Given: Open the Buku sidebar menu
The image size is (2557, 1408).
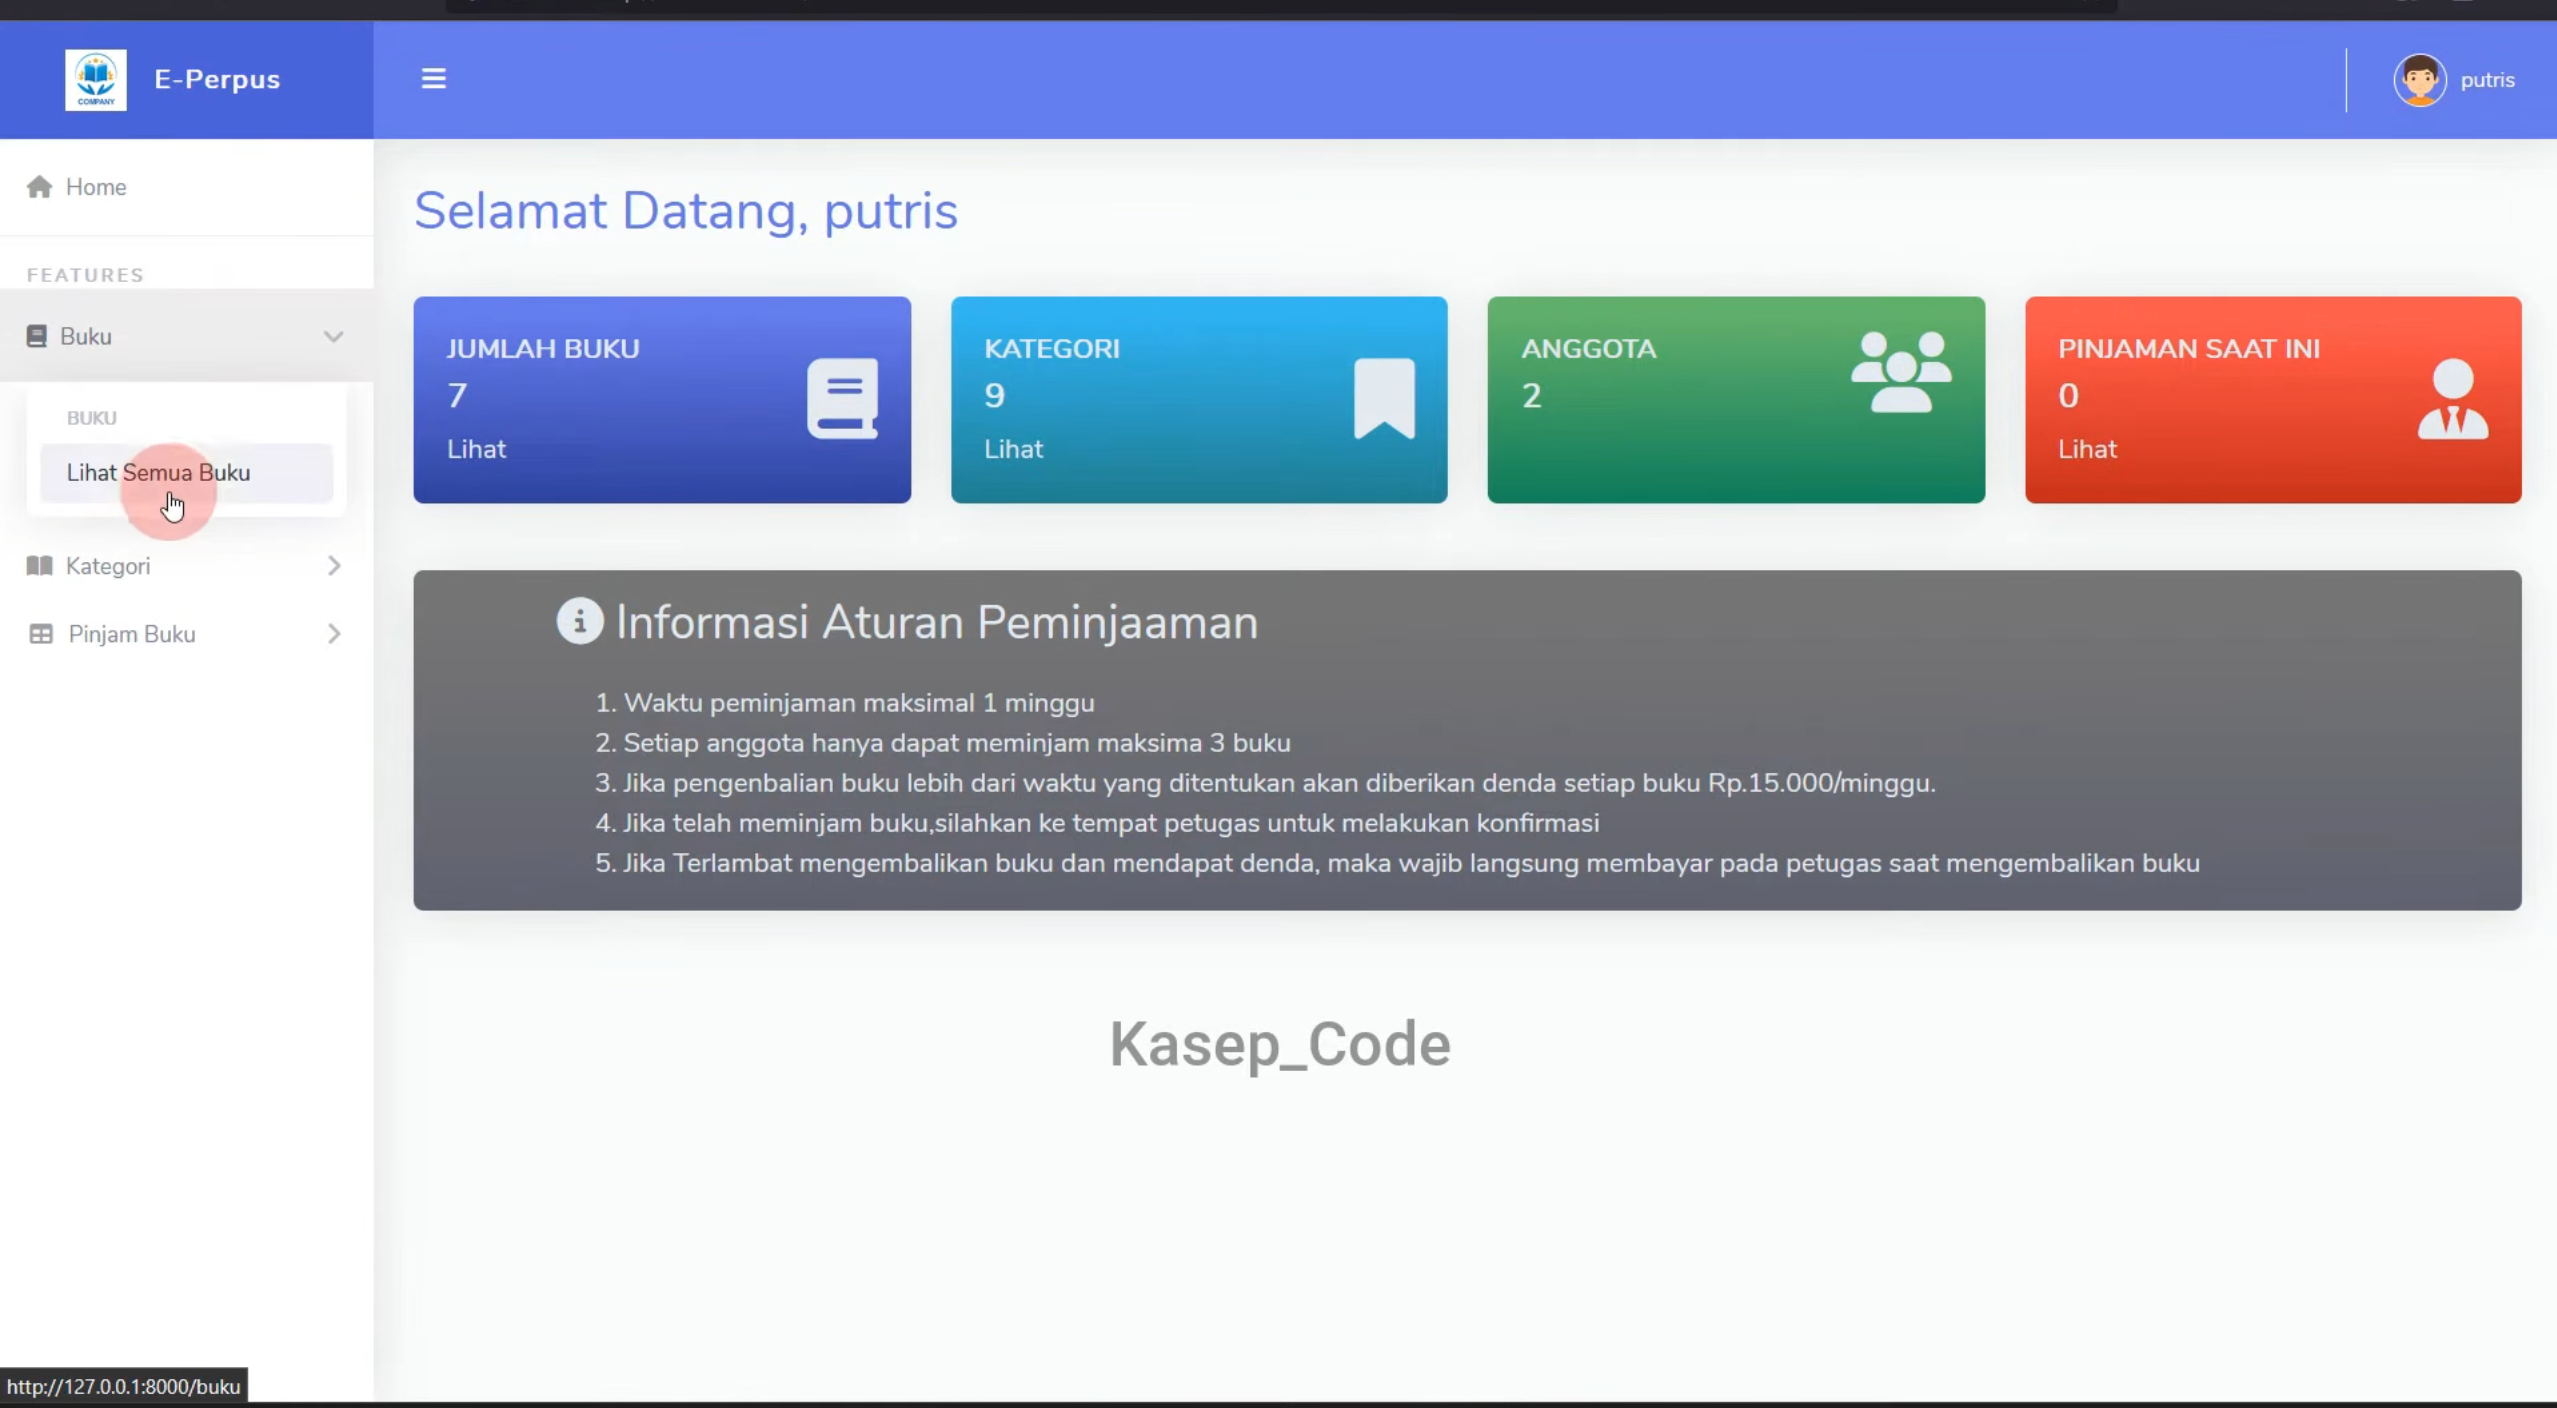Looking at the screenshot, I should point(186,336).
